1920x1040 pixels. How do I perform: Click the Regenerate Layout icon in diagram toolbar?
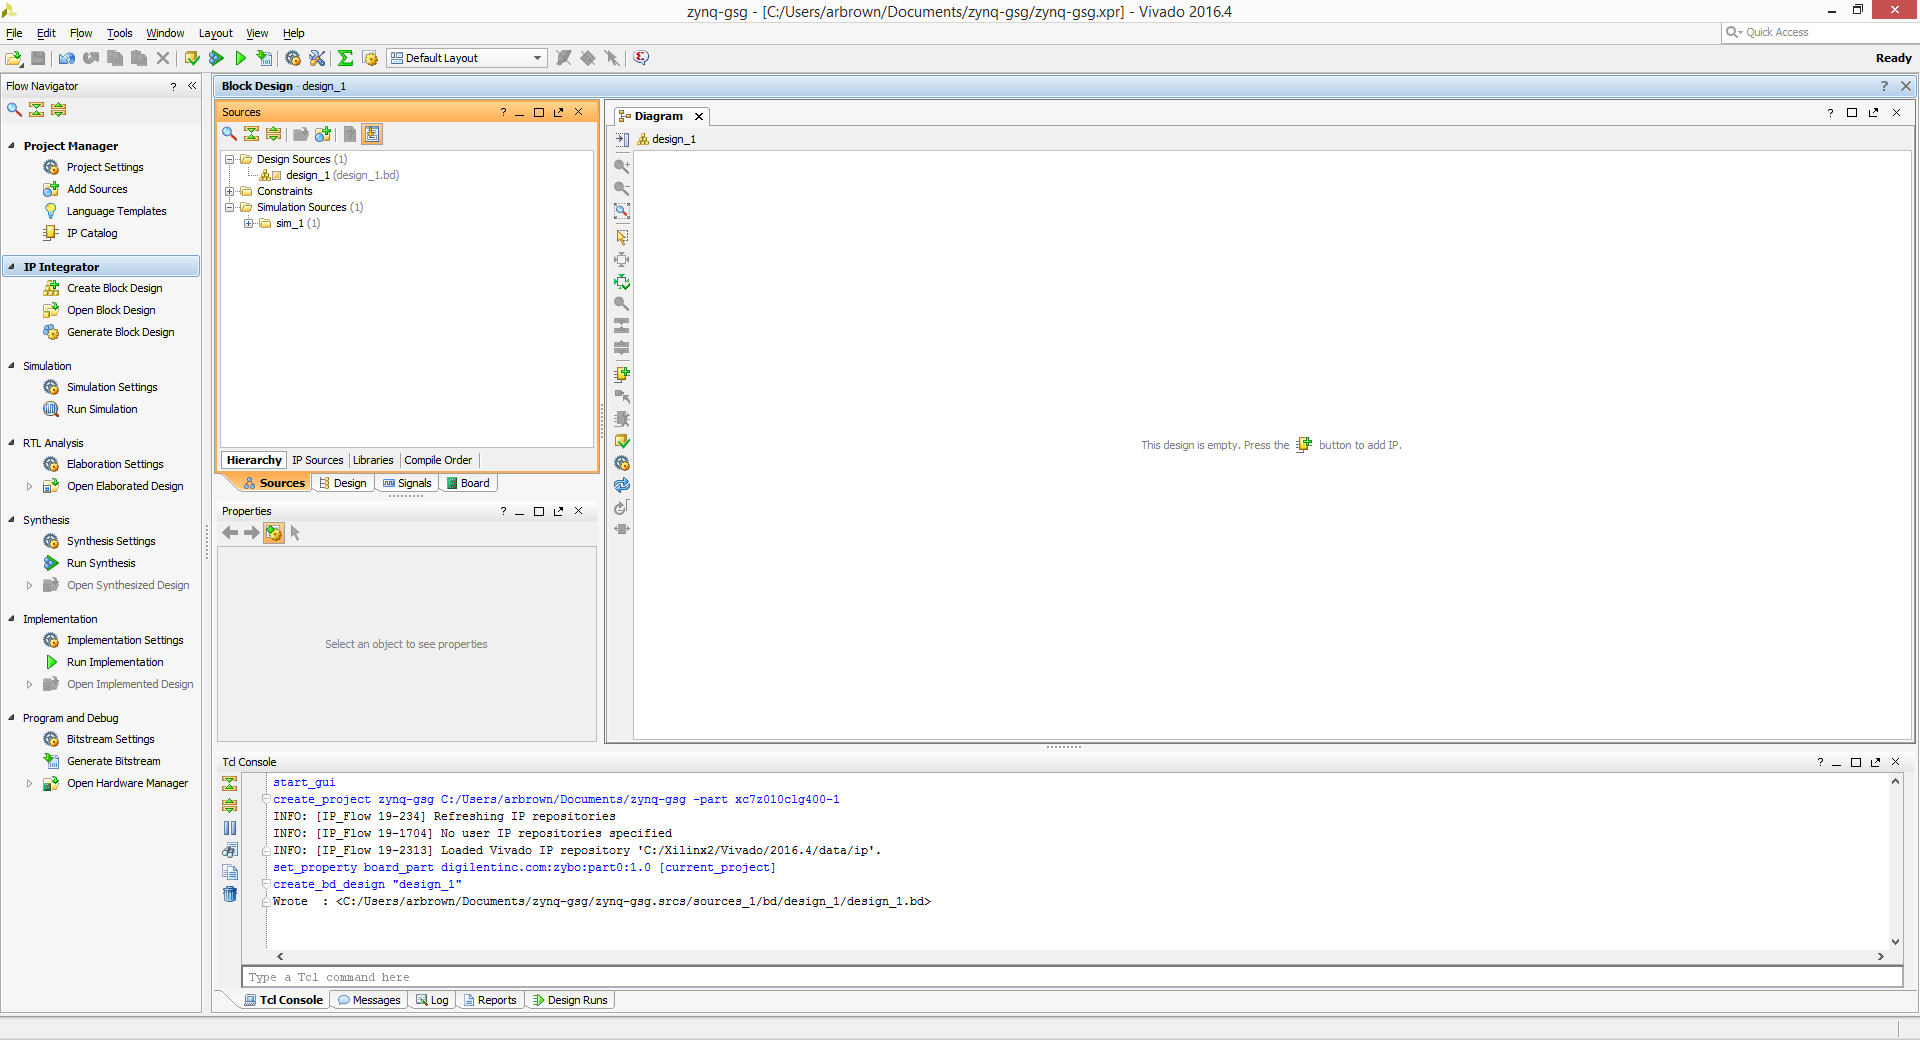coord(622,485)
